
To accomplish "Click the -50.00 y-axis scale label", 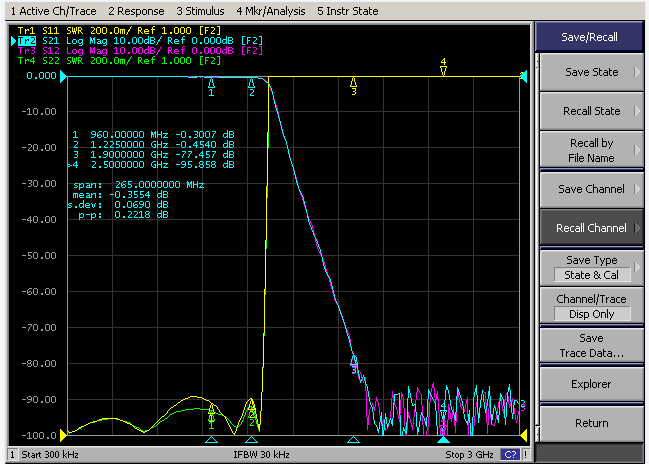I will (x=39, y=255).
